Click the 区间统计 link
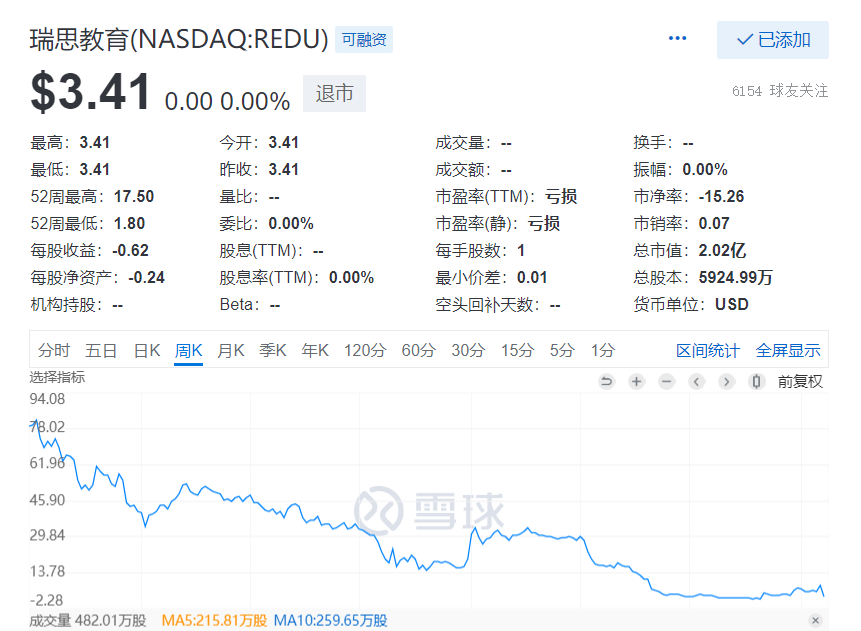This screenshot has height=631, width=861. (708, 350)
